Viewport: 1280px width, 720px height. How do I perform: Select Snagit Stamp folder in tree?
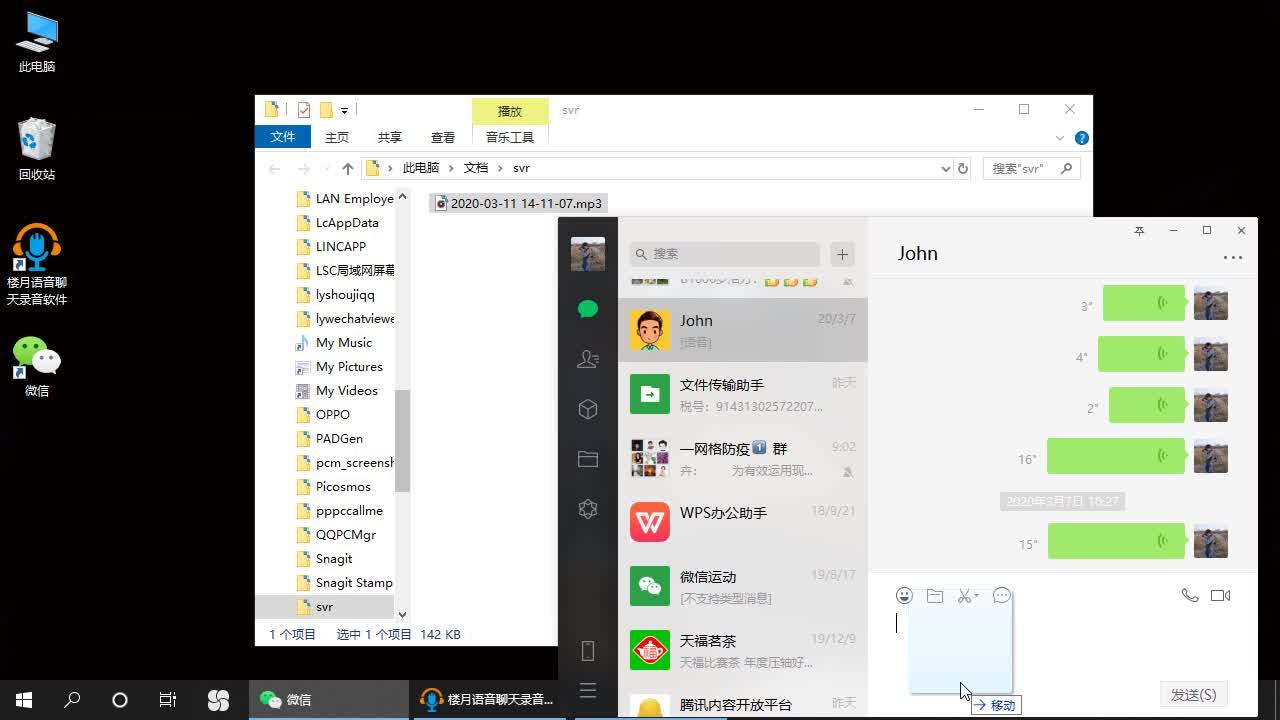(x=344, y=583)
